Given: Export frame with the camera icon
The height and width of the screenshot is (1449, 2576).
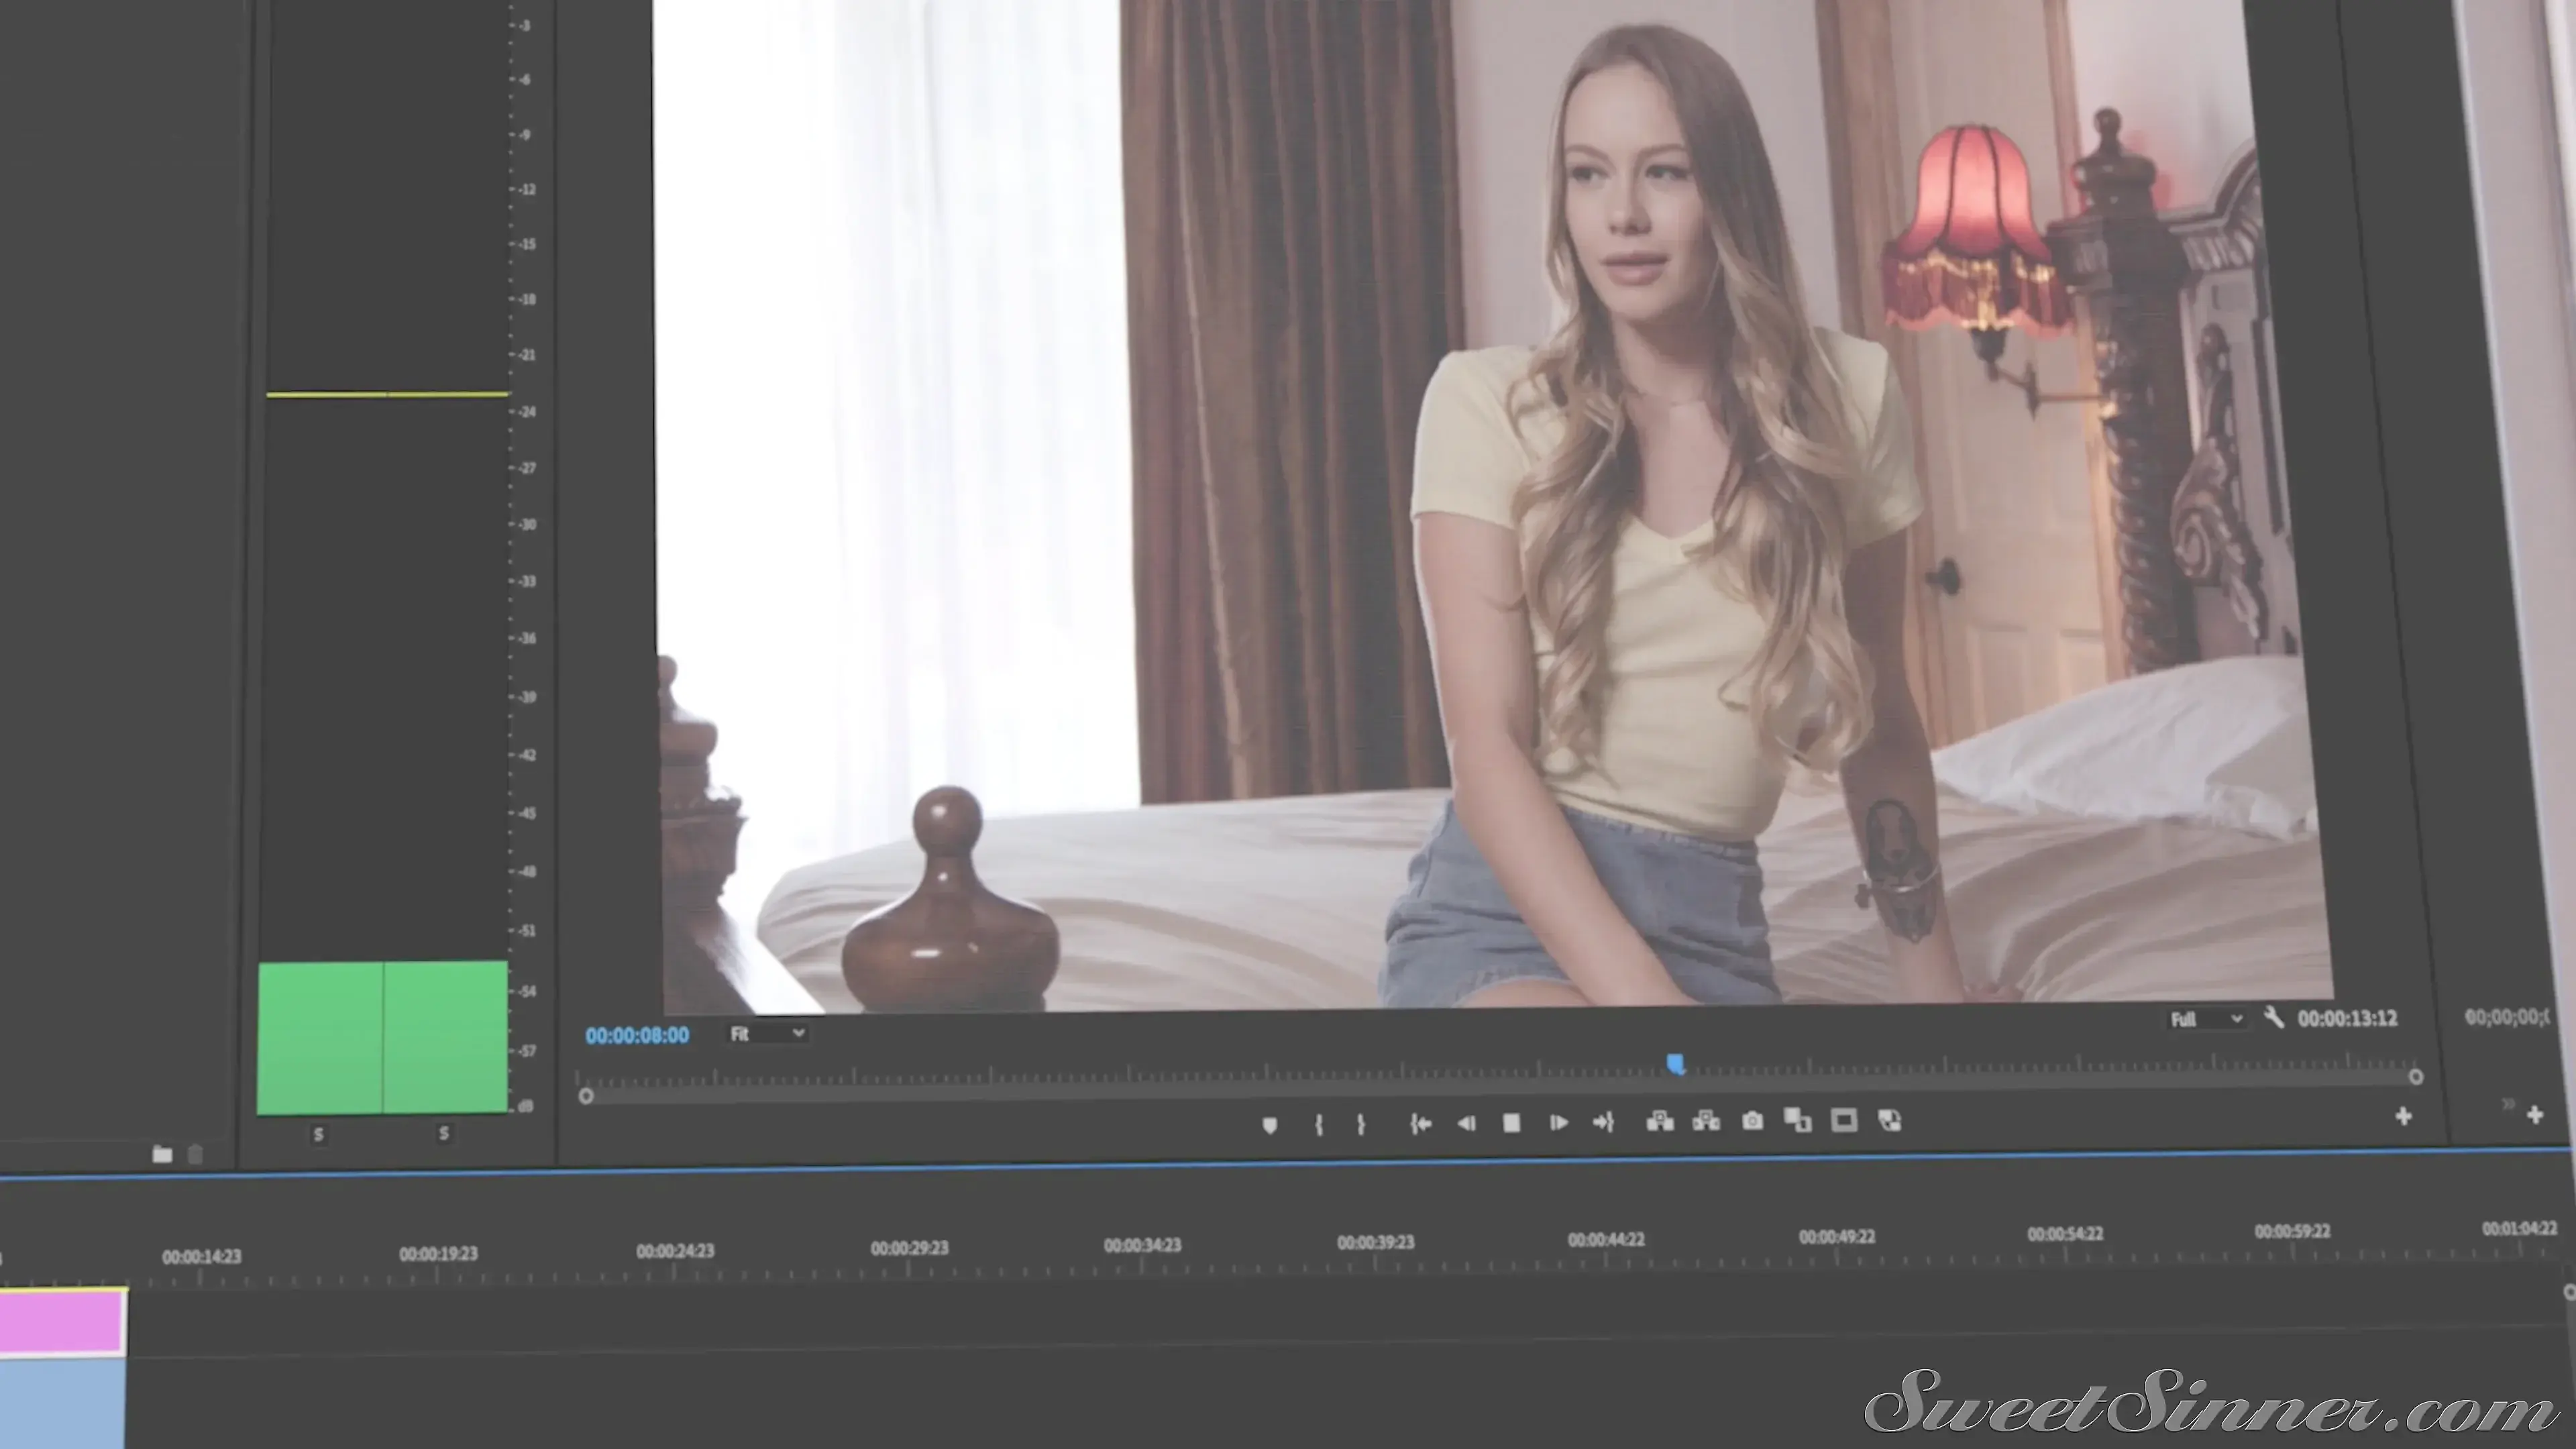Looking at the screenshot, I should pyautogui.click(x=1752, y=1121).
